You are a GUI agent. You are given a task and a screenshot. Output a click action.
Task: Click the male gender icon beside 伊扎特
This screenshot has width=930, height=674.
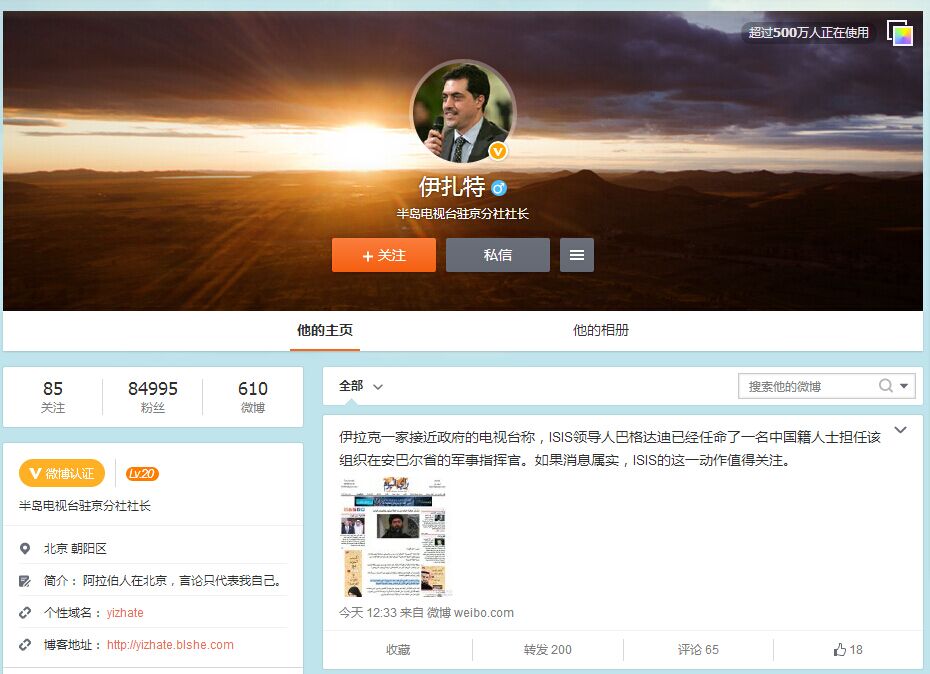point(499,188)
